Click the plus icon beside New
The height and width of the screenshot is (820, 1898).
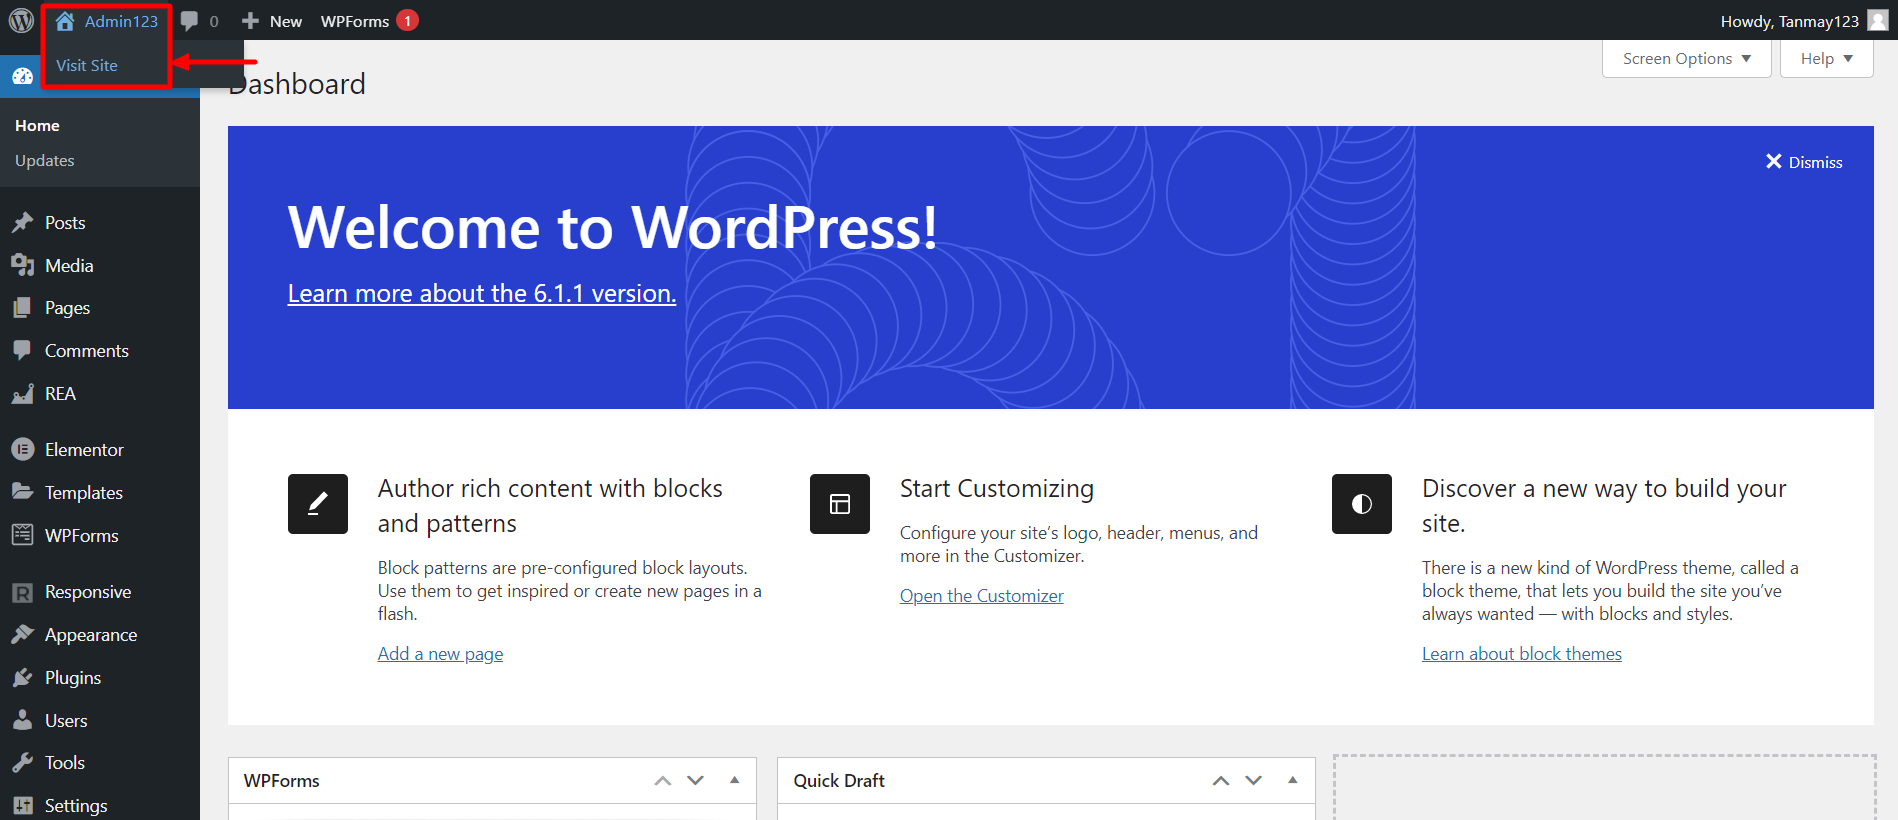[x=251, y=21]
